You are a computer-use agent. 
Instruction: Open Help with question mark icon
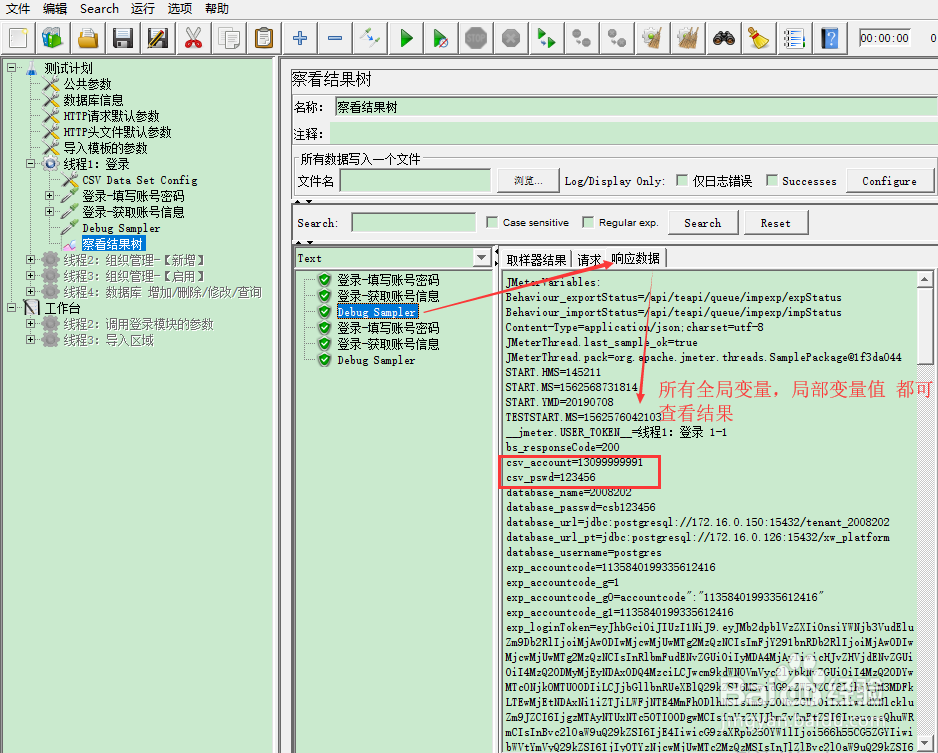click(830, 38)
